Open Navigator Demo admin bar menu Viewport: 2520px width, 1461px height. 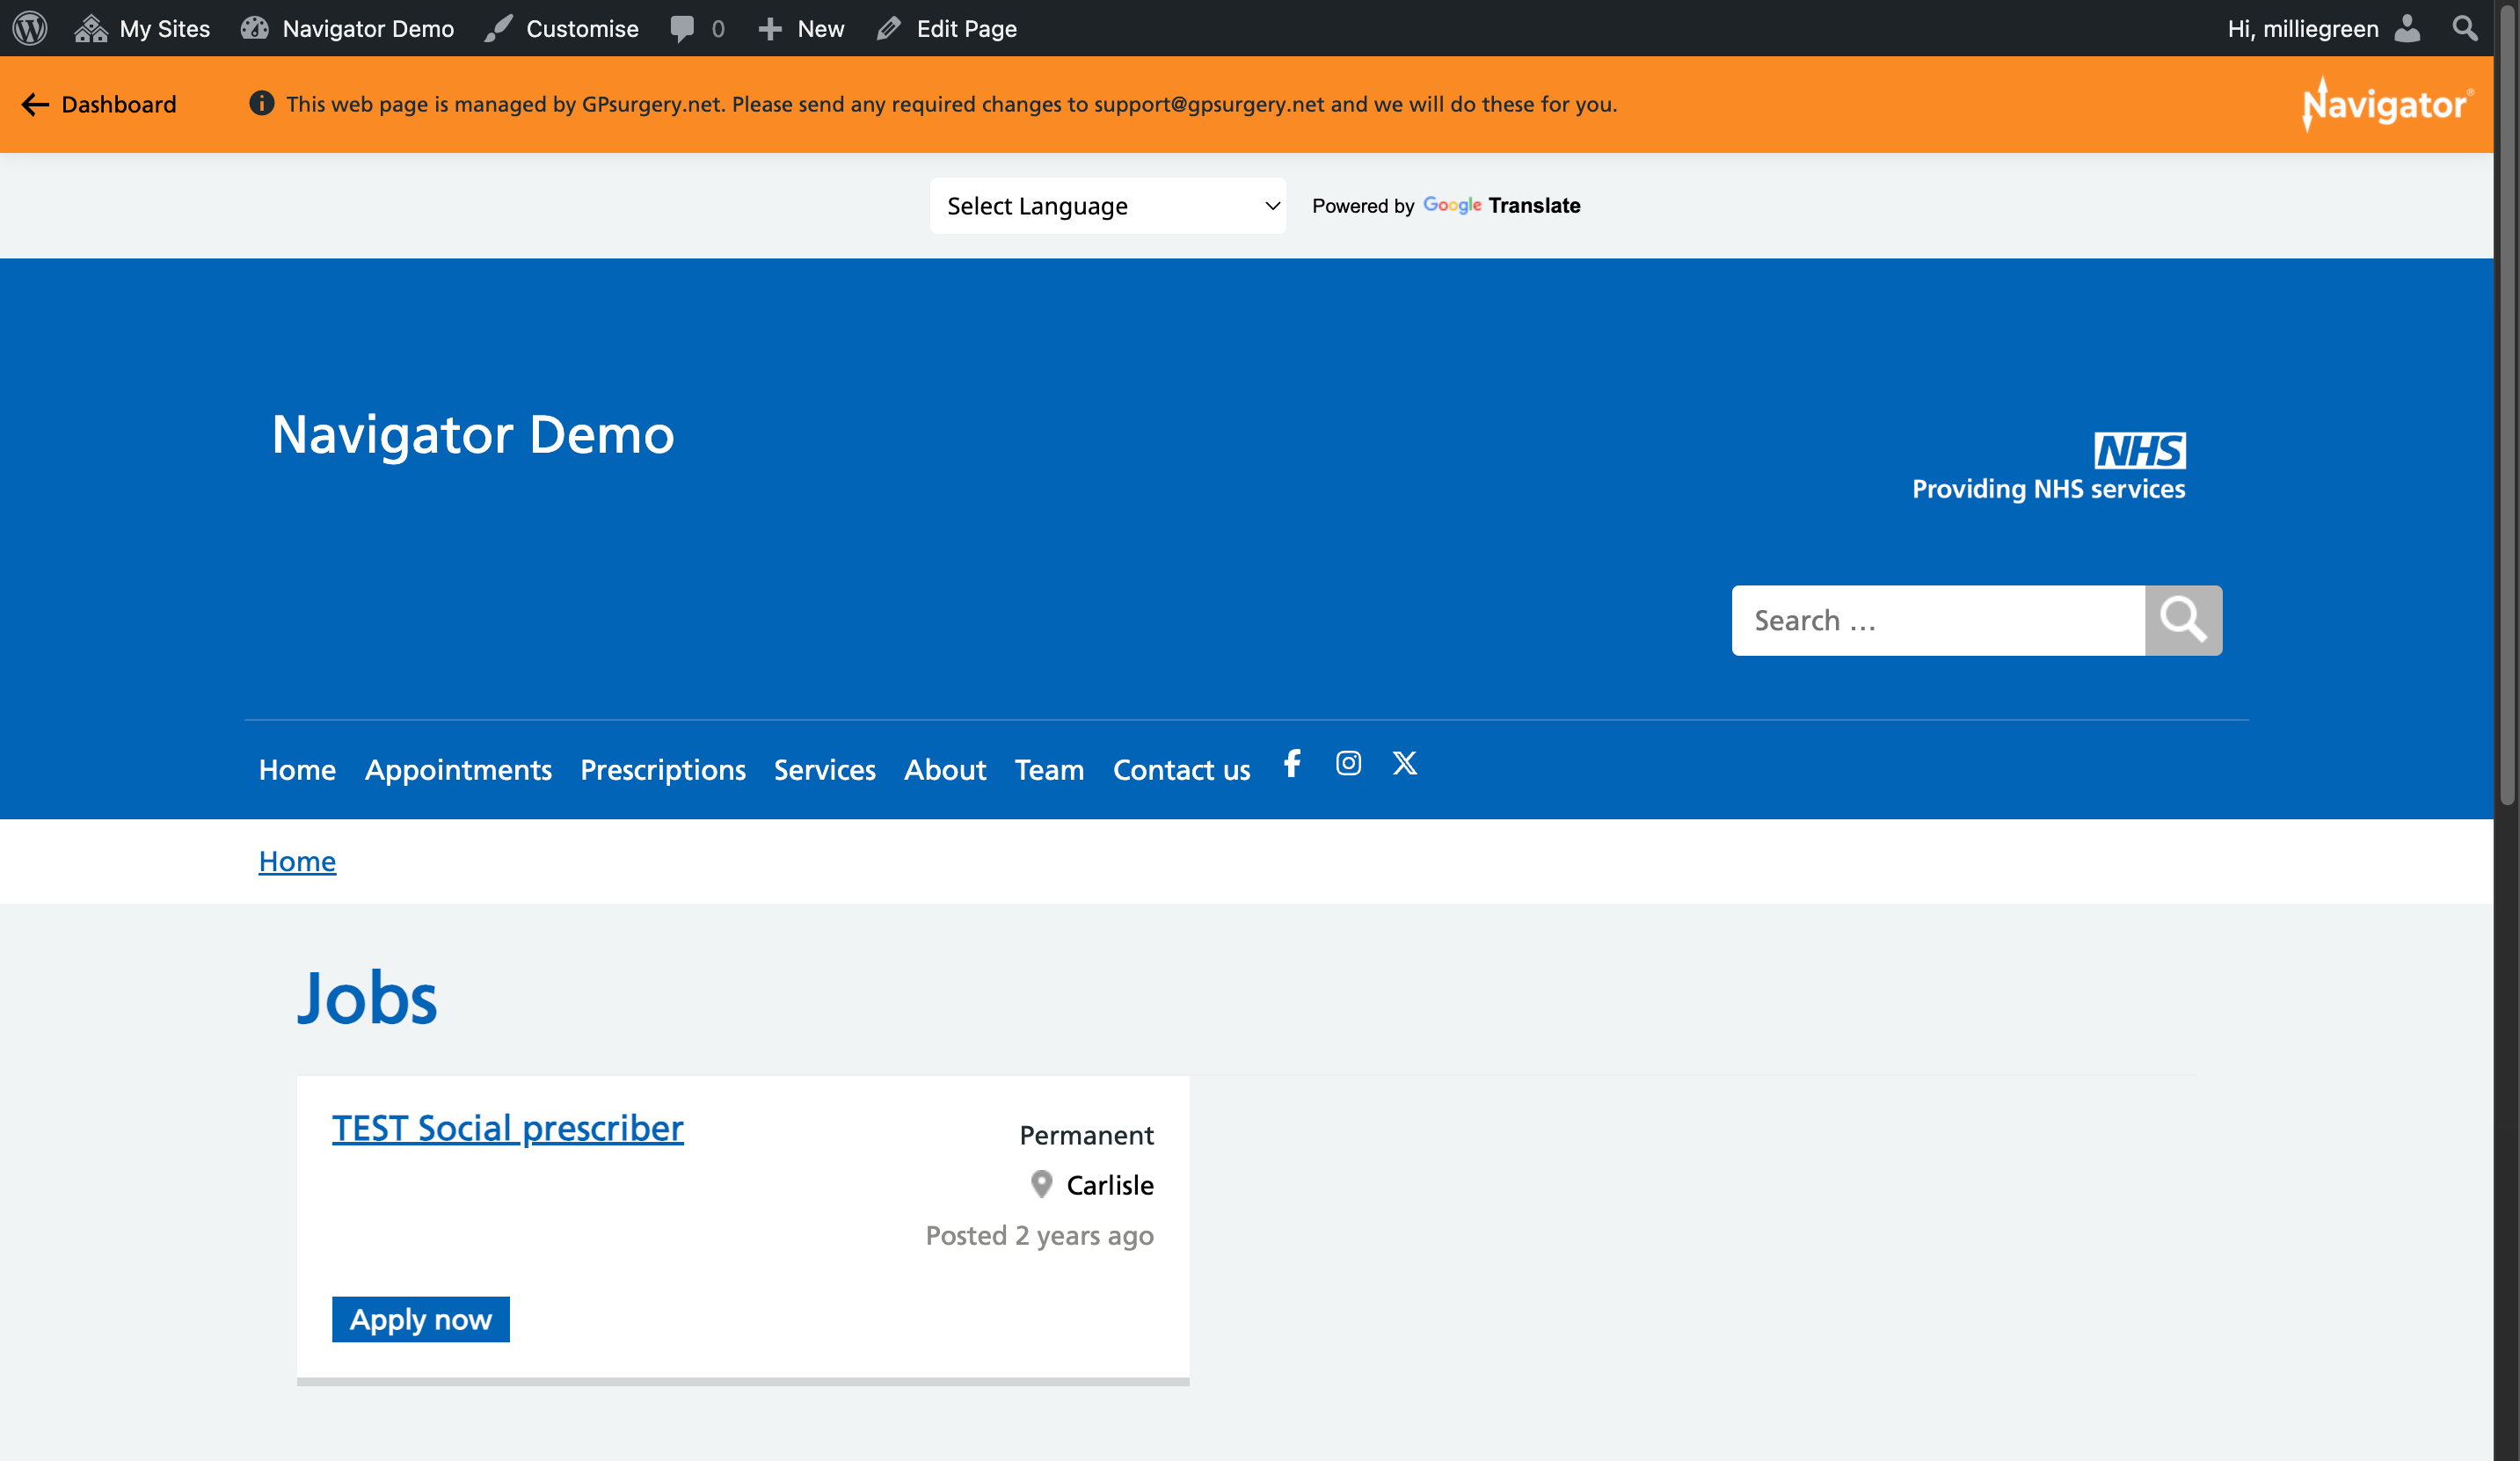click(x=348, y=28)
